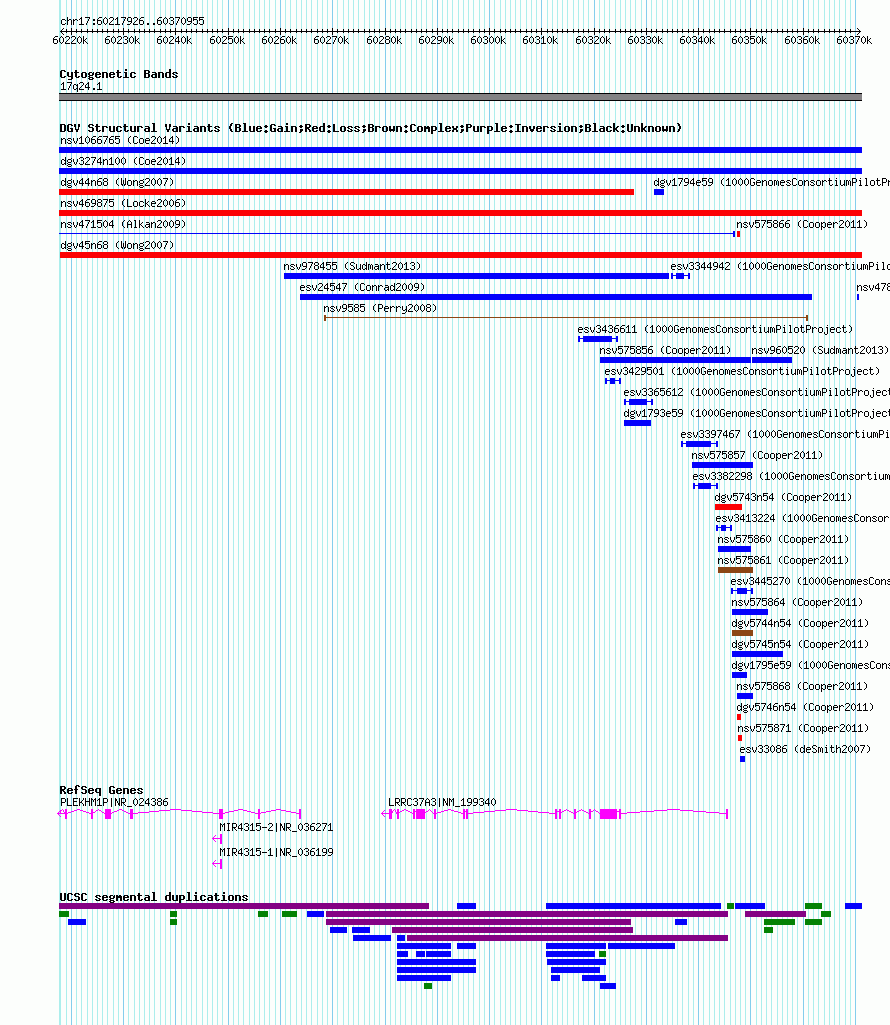The width and height of the screenshot is (890, 1025).
Task: Open nsv575861 (Cooper2011) label
Action: [783, 560]
